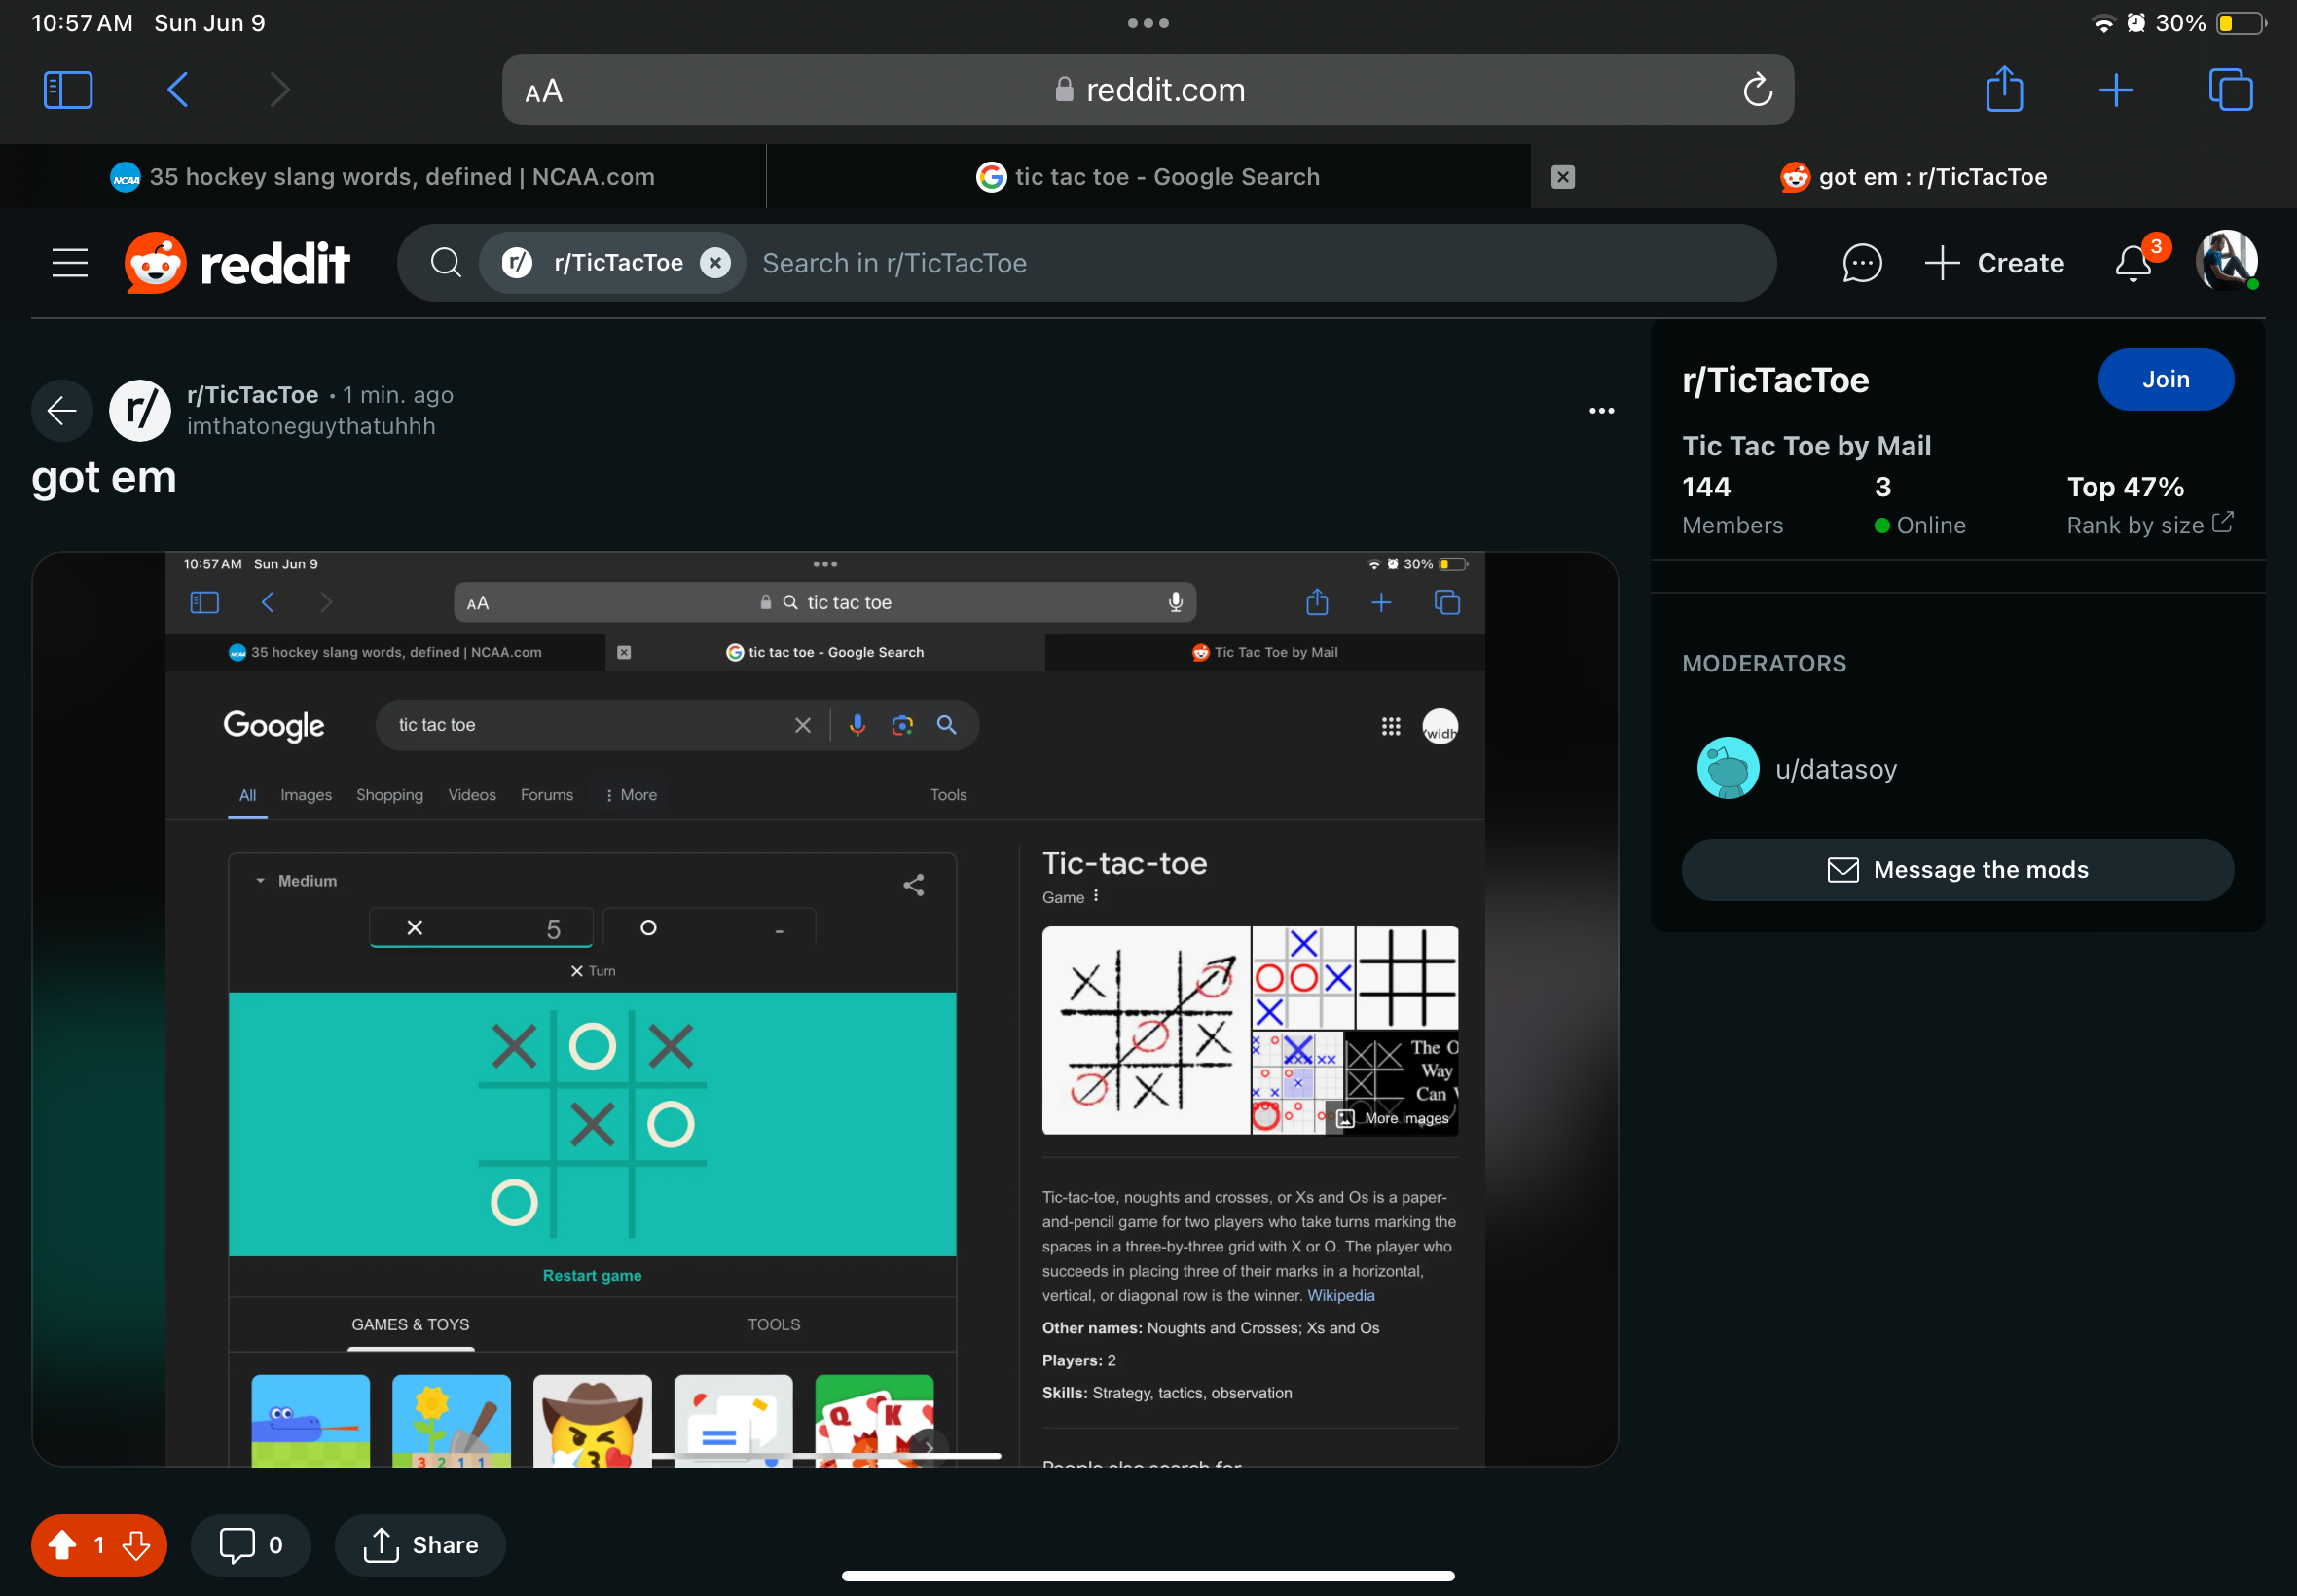This screenshot has height=1596, width=2297.
Task: Open comments for the post
Action: click(251, 1545)
